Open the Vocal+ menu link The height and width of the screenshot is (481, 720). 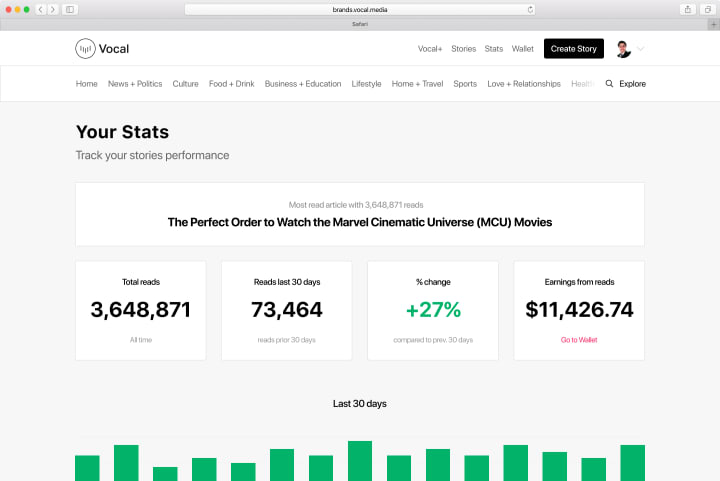click(x=430, y=49)
